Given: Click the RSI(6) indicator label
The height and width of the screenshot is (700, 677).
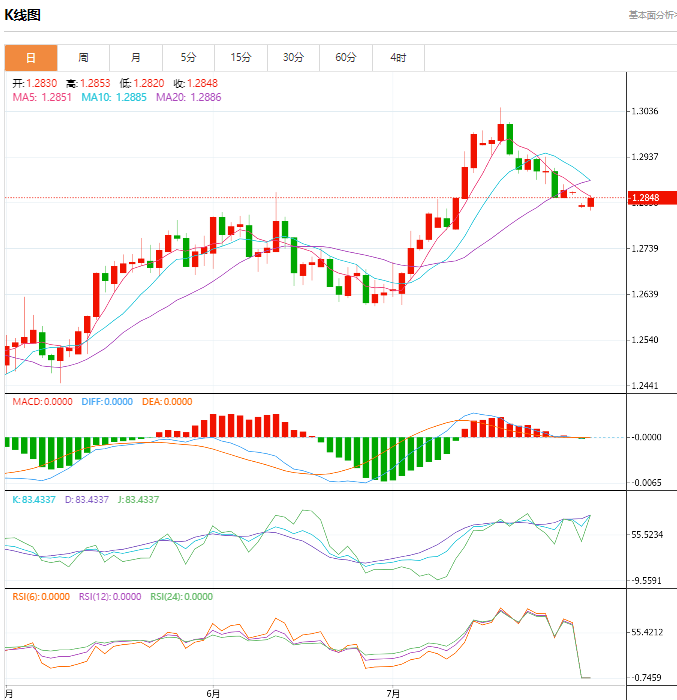Looking at the screenshot, I should pyautogui.click(x=41, y=597).
